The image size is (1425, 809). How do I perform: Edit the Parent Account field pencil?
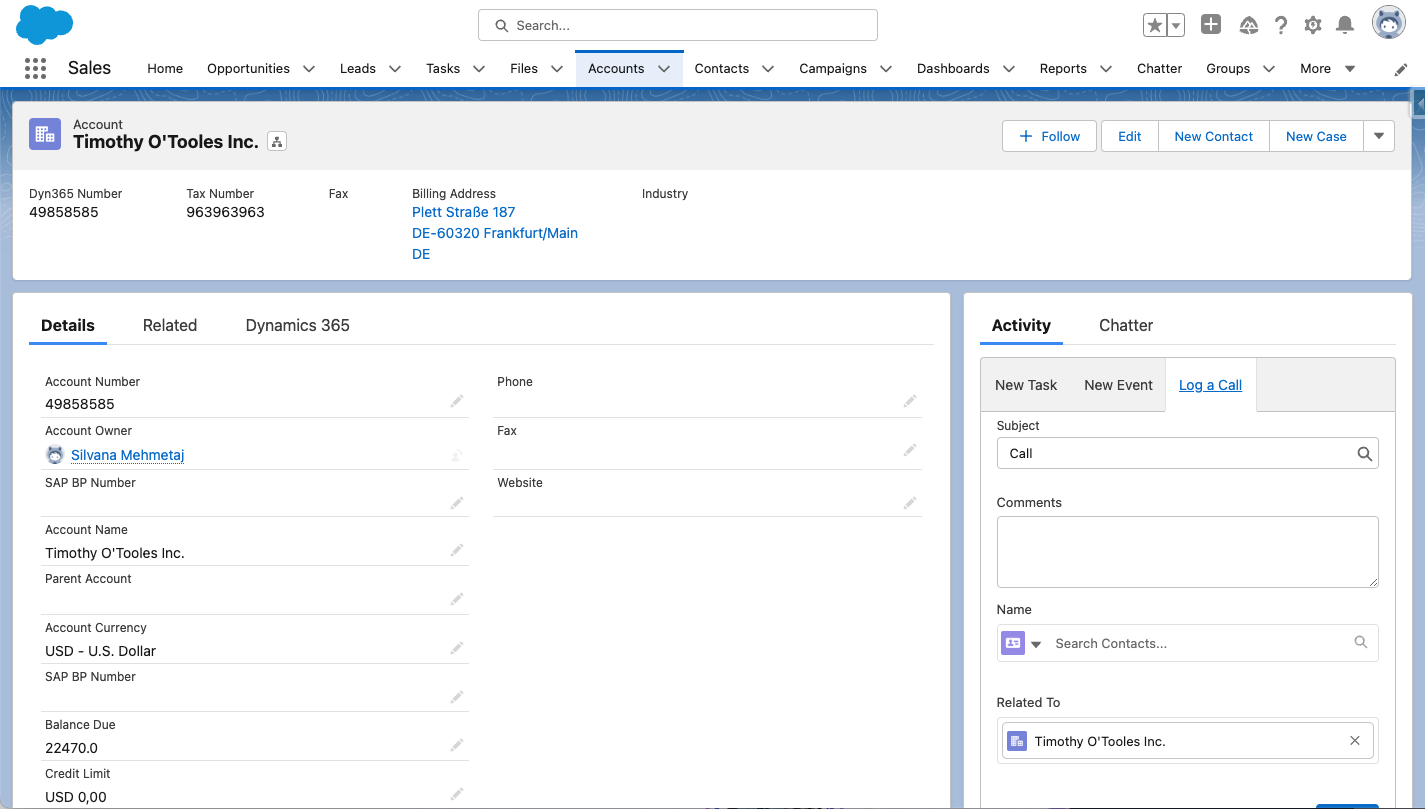tap(457, 599)
